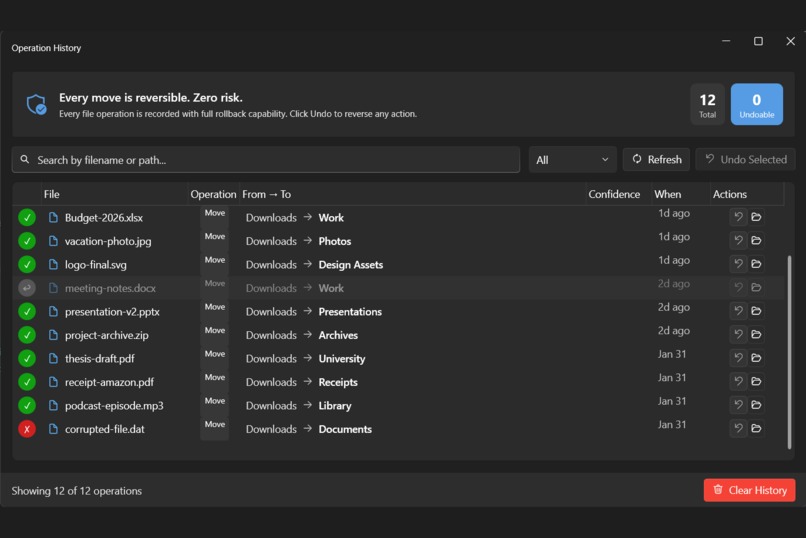The image size is (806, 538).
Task: Click the Design Assets destination
Action: [351, 265]
